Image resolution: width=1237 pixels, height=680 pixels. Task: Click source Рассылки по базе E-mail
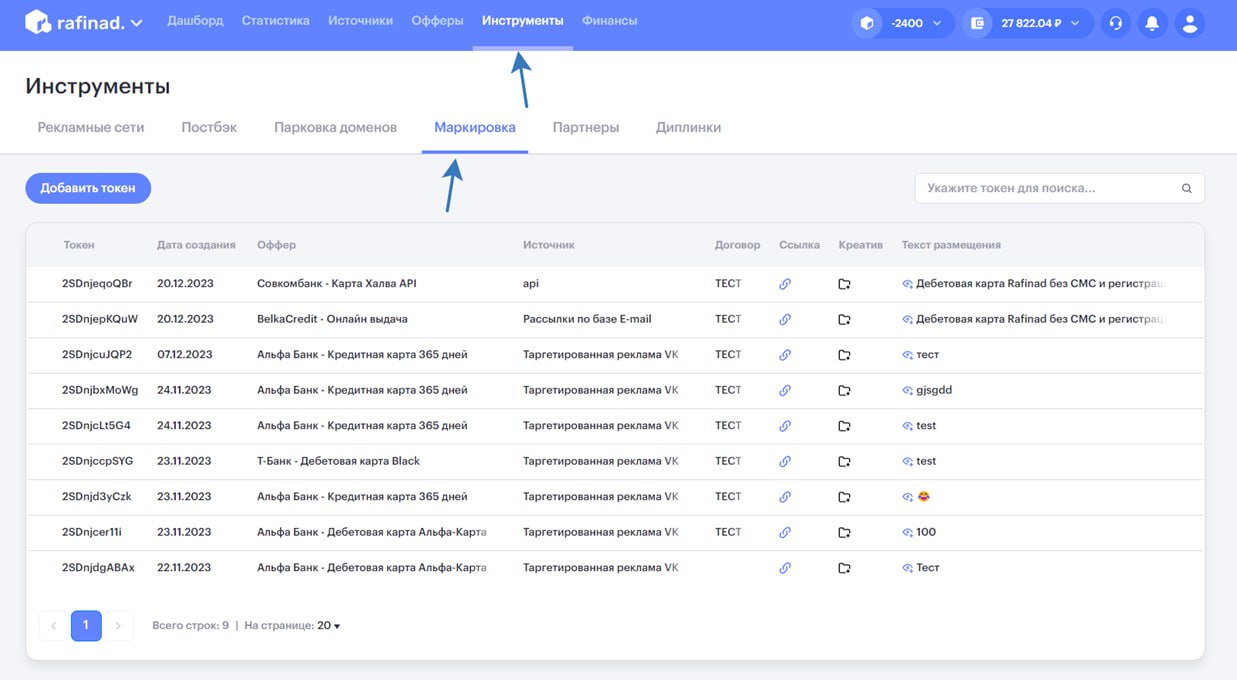pyautogui.click(x=587, y=320)
